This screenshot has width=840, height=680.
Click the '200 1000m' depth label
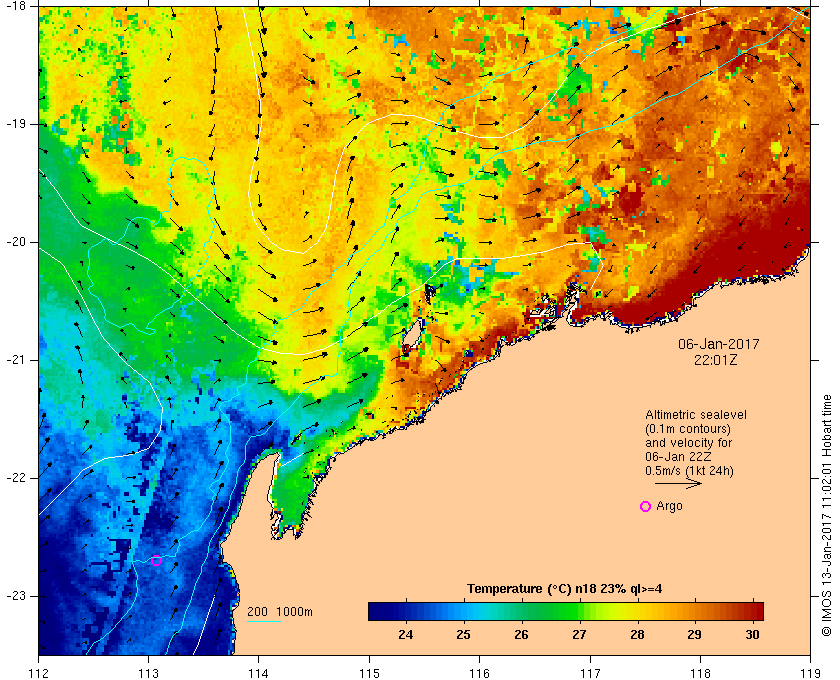pos(280,612)
